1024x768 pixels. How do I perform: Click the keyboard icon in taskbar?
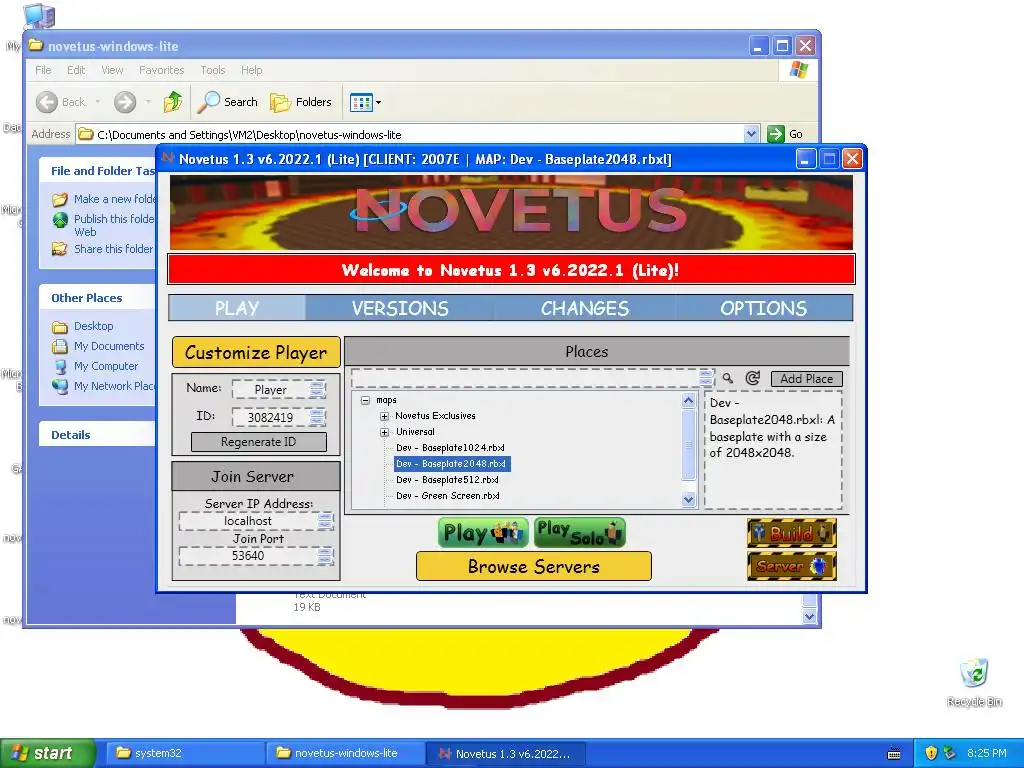(895, 754)
